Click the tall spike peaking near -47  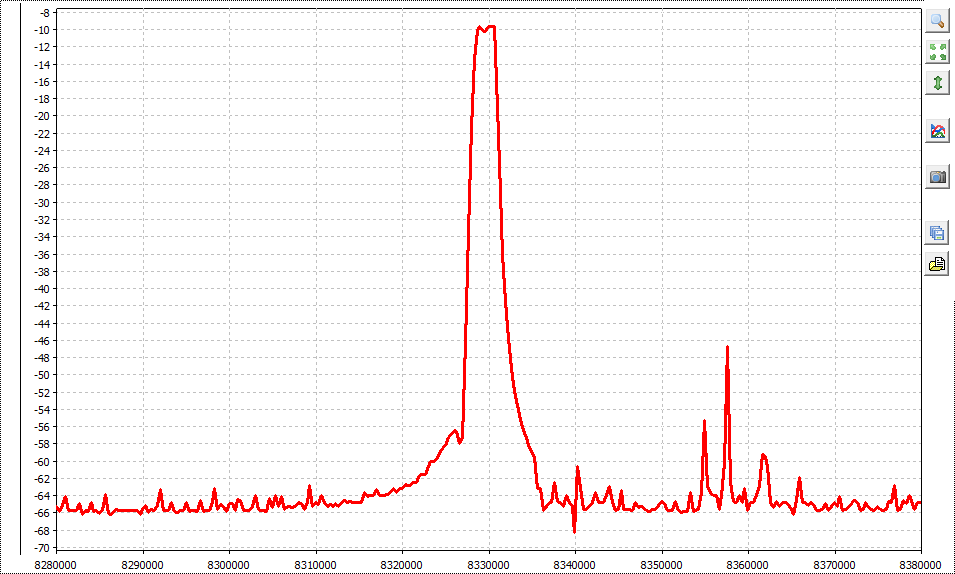727,347
